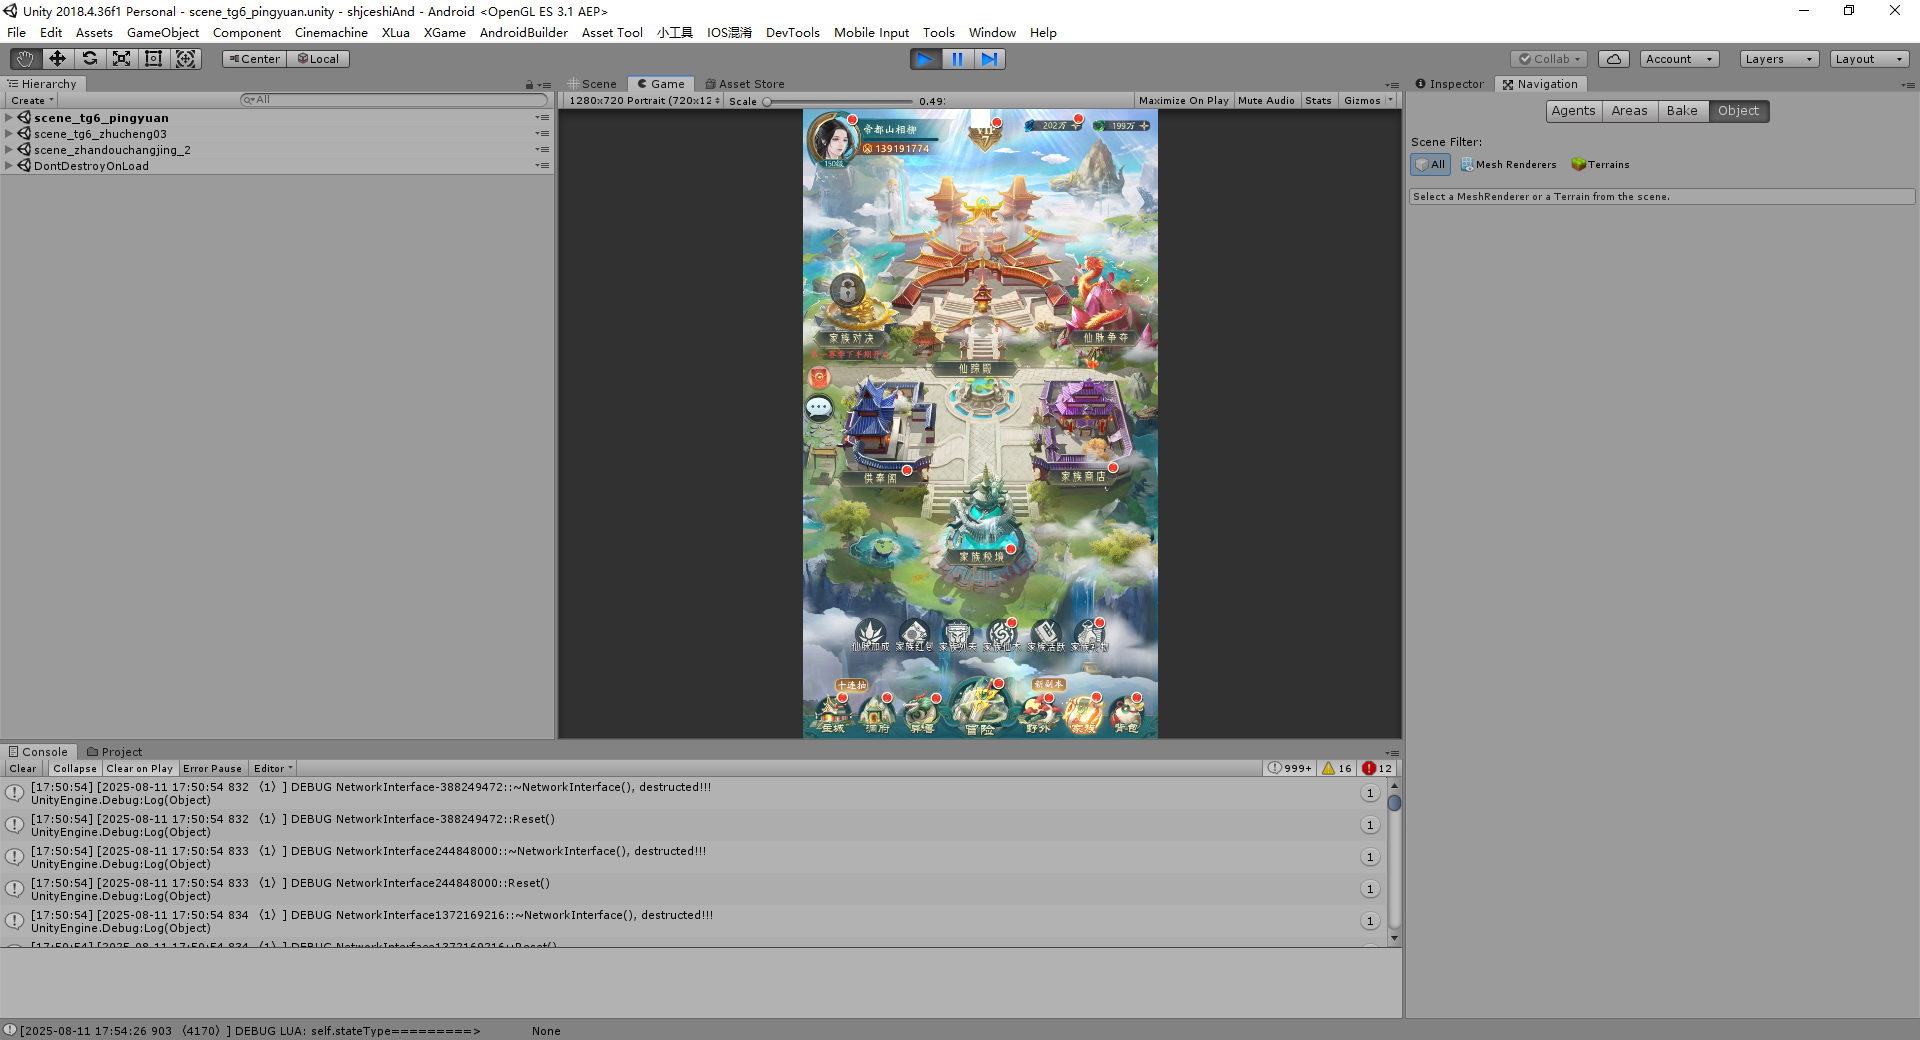
Task: Open Cinemachine menu
Action: pyautogui.click(x=331, y=33)
